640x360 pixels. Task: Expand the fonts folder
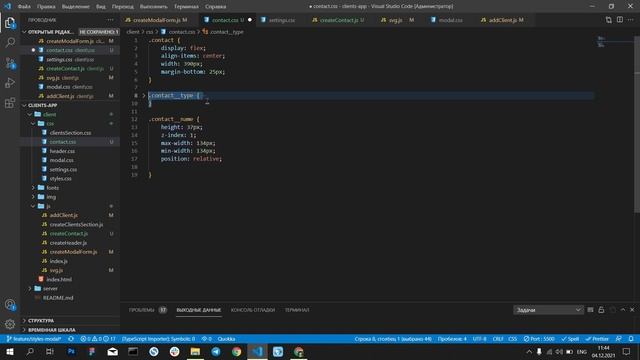click(x=33, y=188)
